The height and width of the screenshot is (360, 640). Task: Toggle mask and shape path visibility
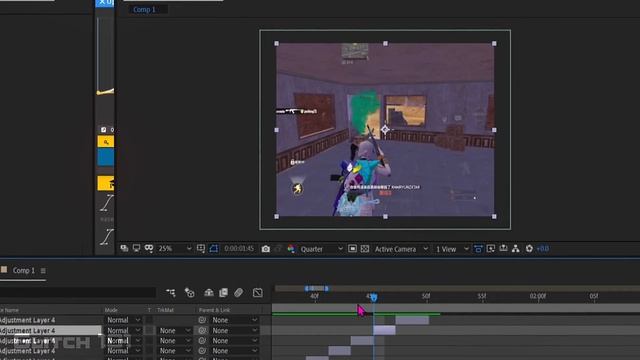[214, 249]
